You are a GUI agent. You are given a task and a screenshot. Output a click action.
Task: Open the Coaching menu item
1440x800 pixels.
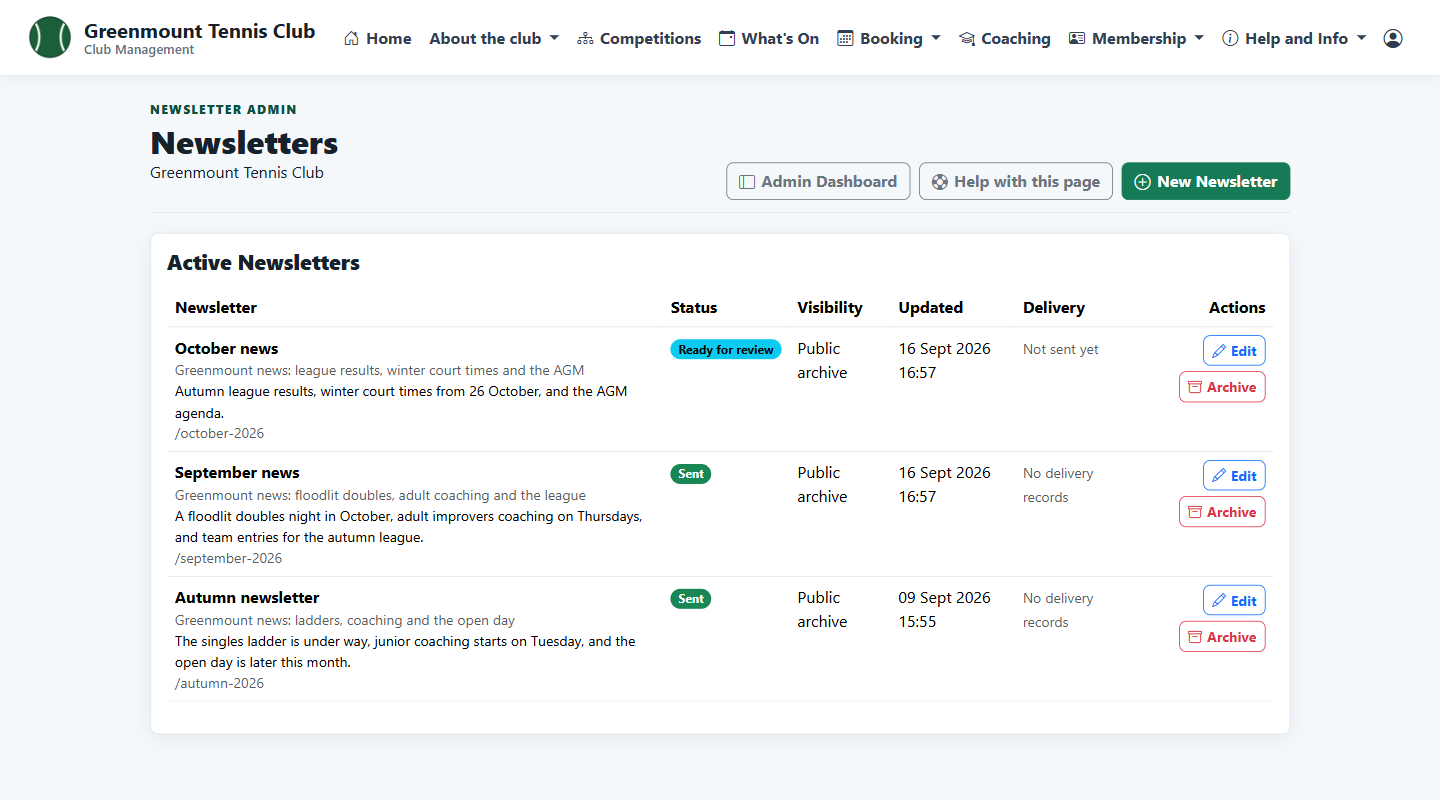(1004, 39)
